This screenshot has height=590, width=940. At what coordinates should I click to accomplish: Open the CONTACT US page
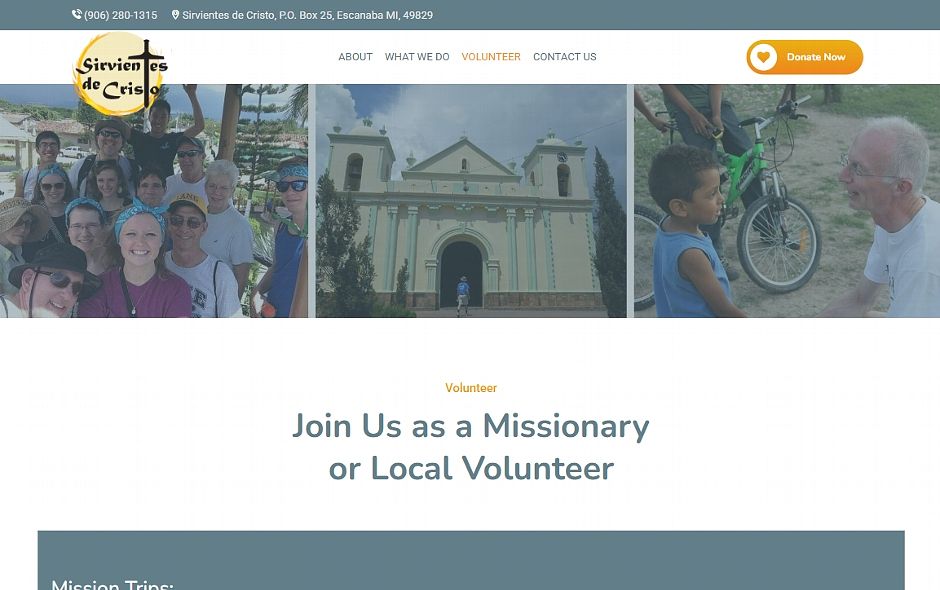click(x=564, y=57)
